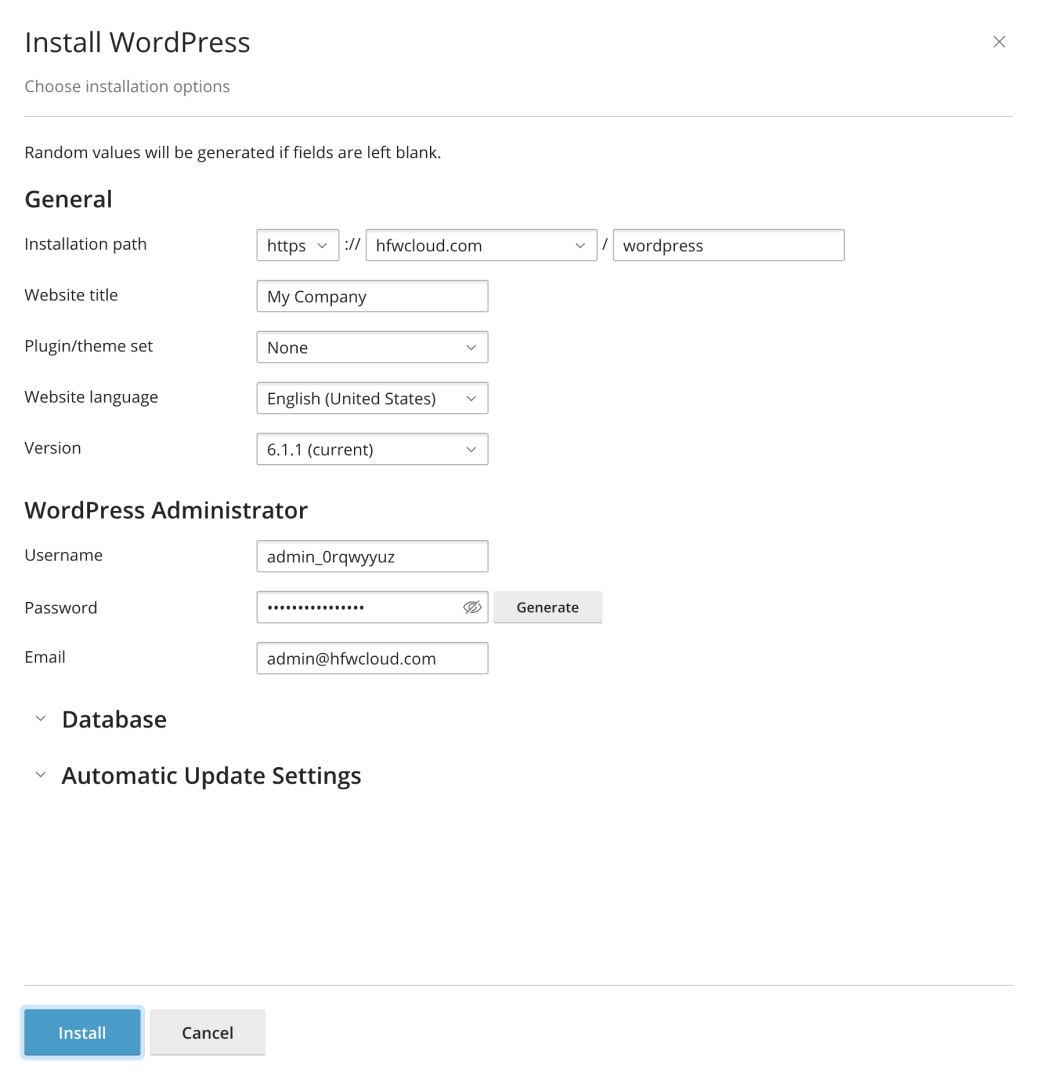Close the Install WordPress dialog

click(x=999, y=42)
